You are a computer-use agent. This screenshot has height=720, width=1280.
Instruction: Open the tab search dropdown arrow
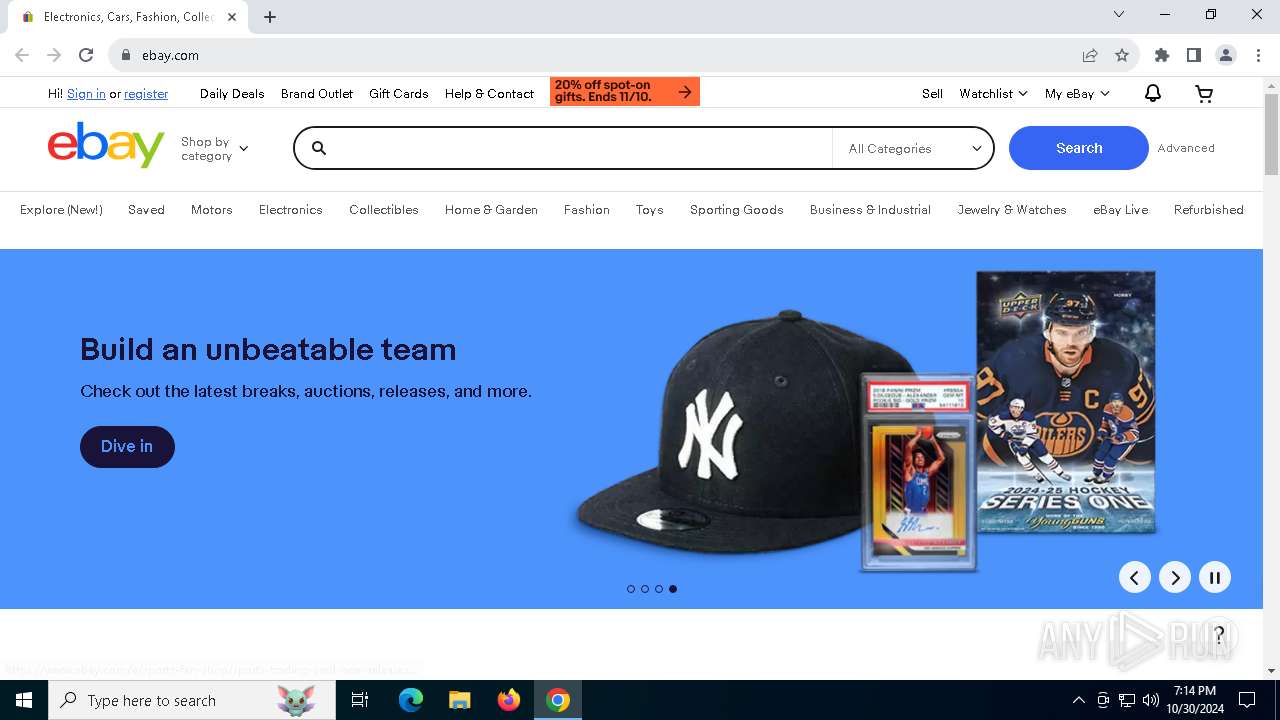1119,14
